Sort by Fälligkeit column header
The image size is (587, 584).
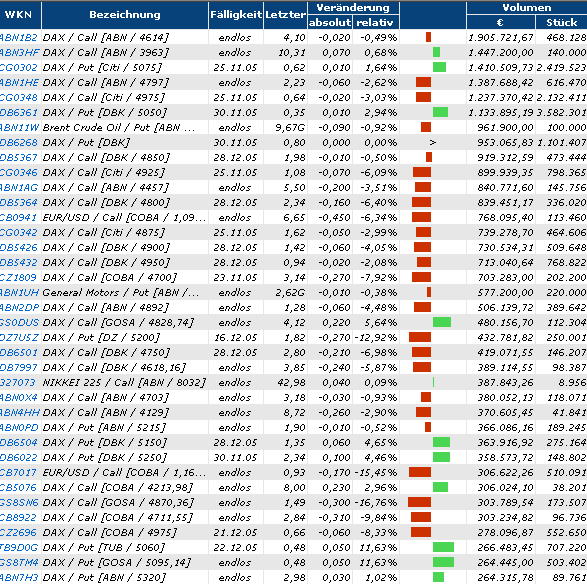tap(236, 15)
